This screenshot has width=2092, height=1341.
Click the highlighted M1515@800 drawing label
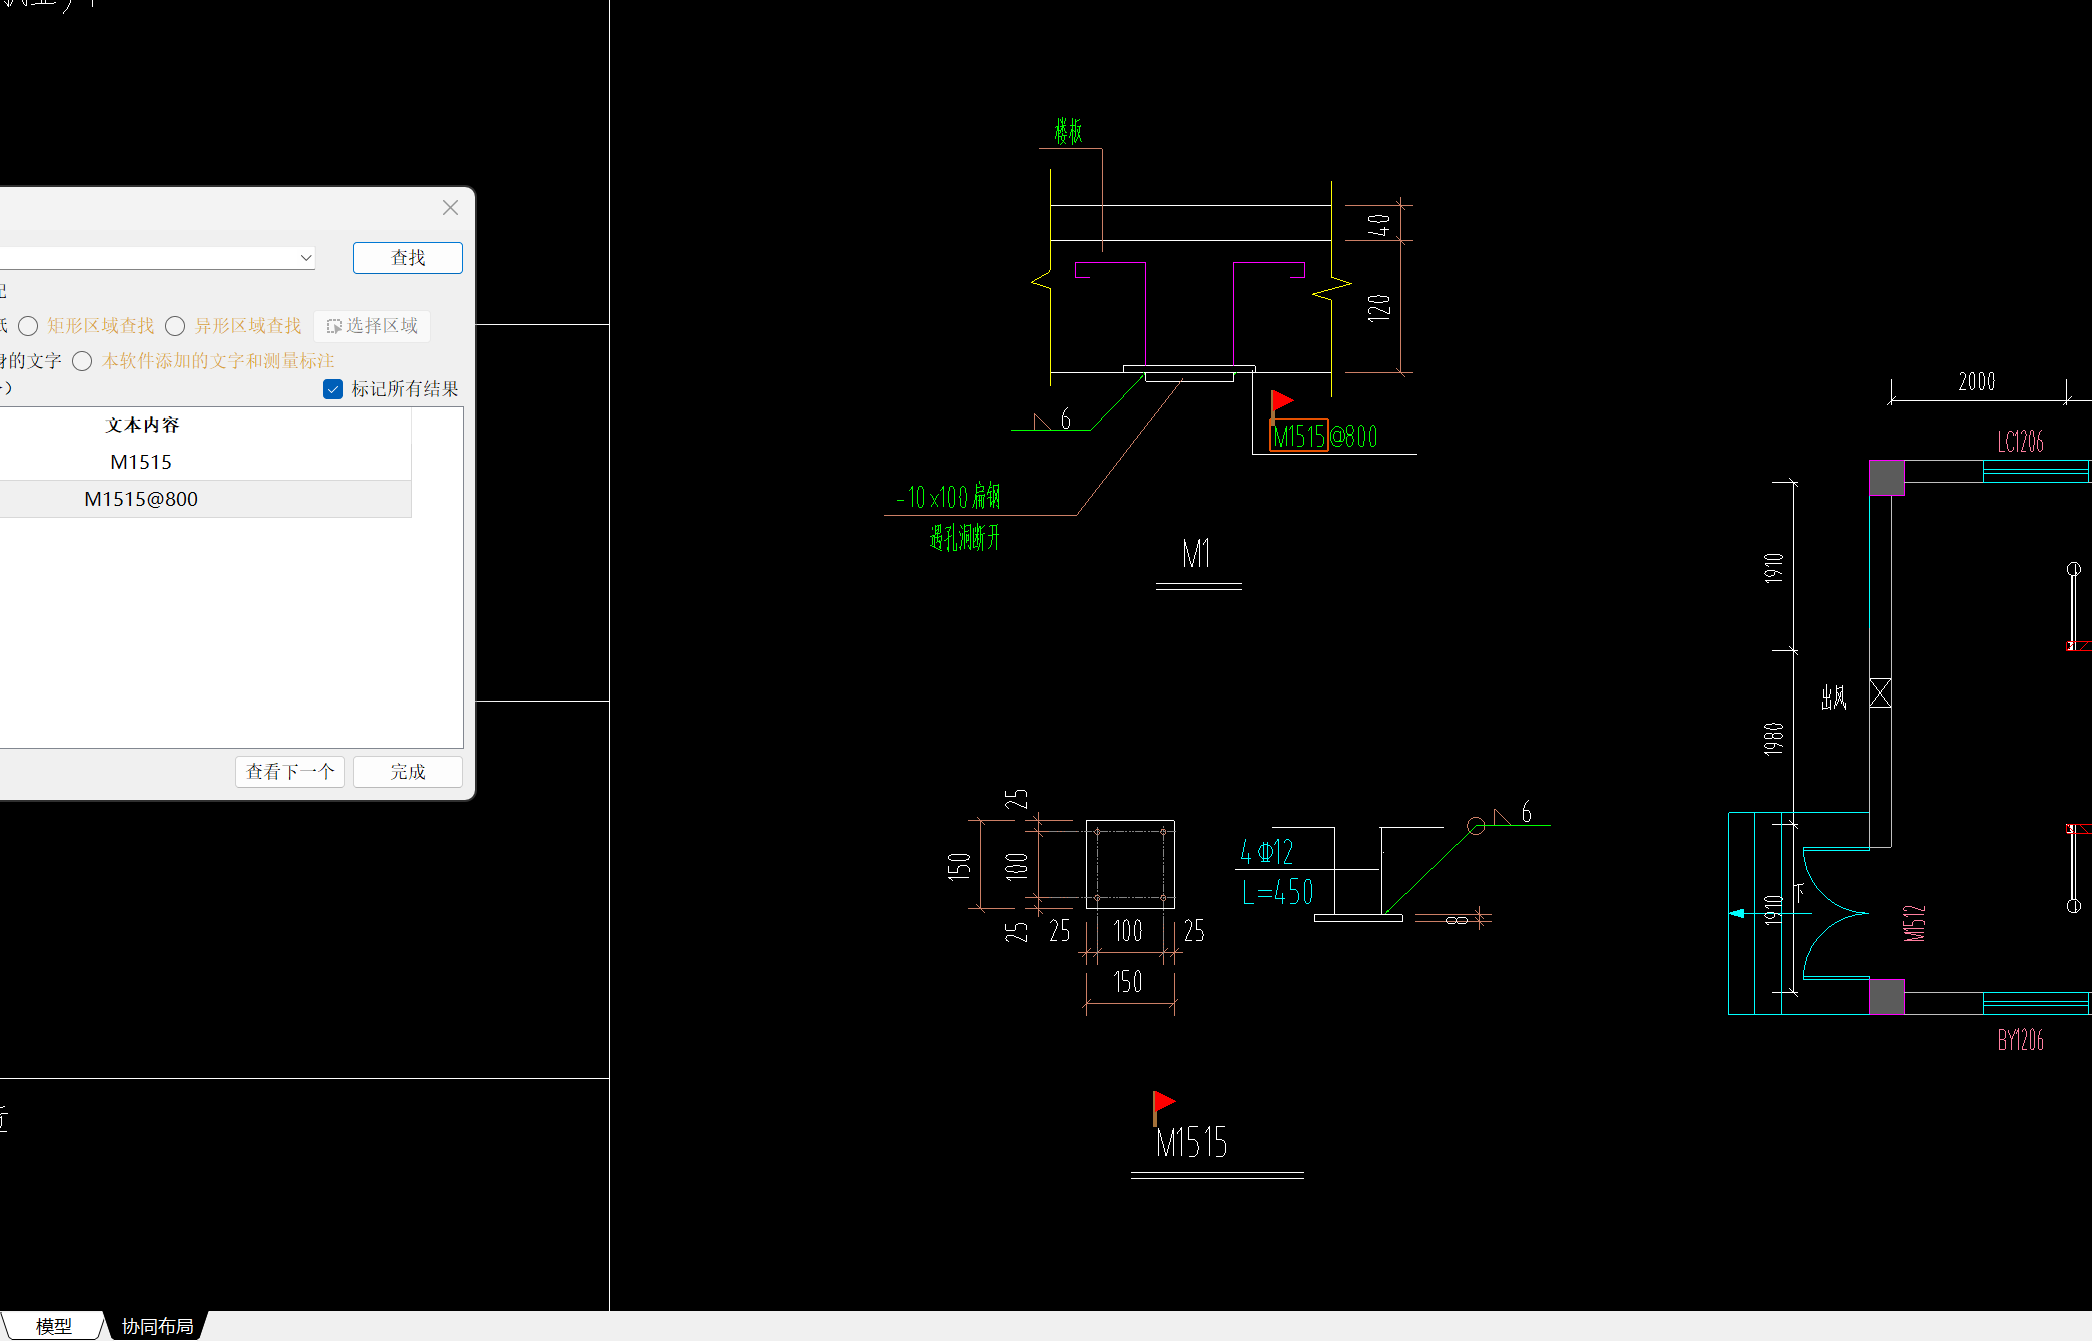(x=1325, y=437)
